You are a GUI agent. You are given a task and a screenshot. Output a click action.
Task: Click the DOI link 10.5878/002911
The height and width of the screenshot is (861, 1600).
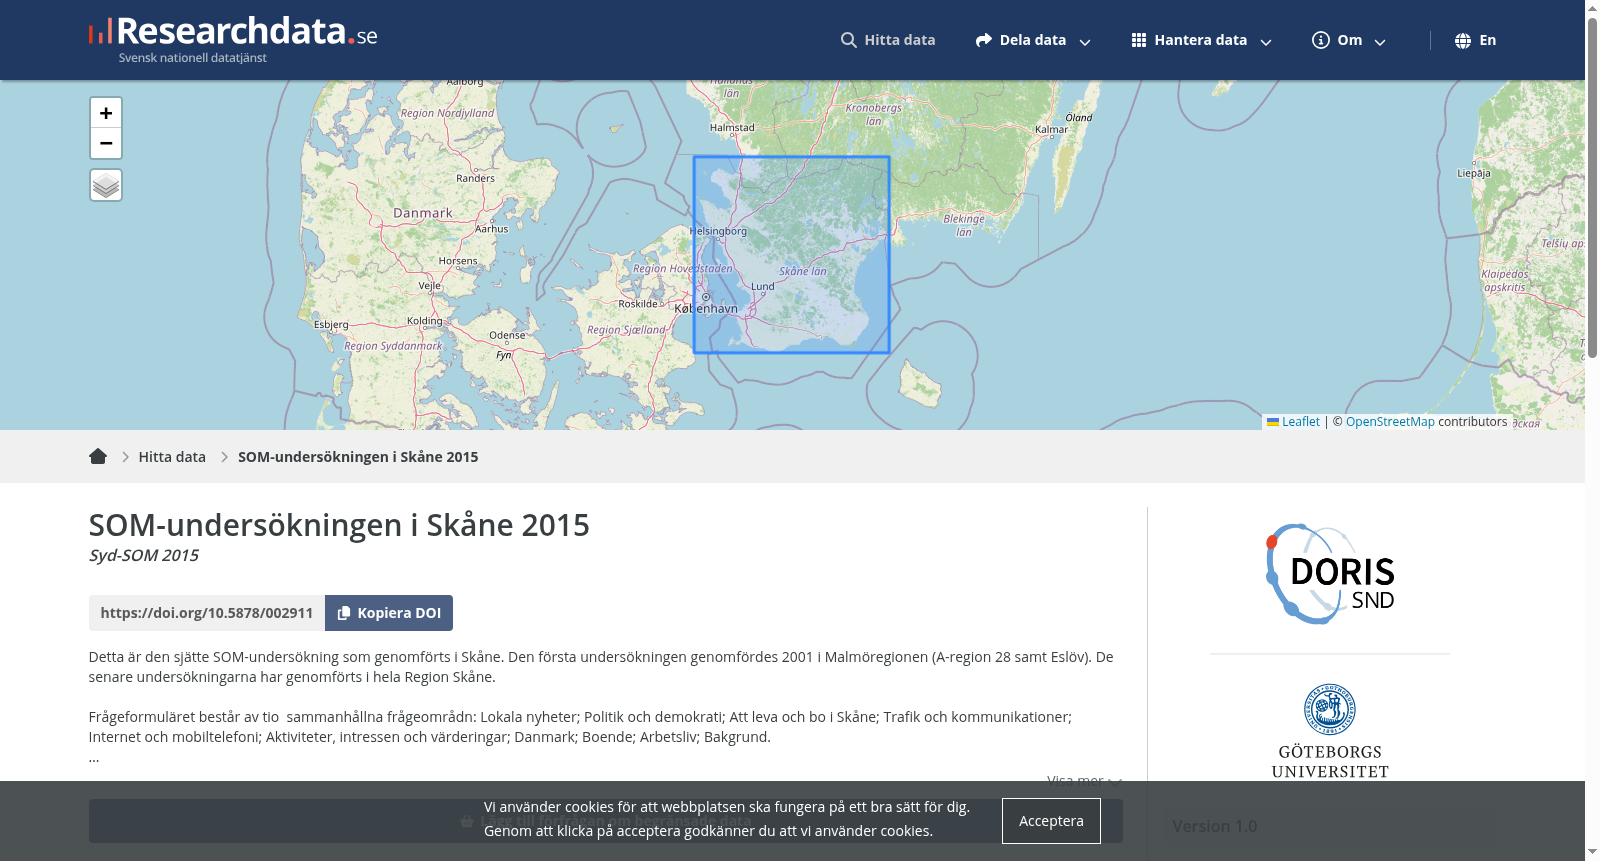(x=207, y=613)
